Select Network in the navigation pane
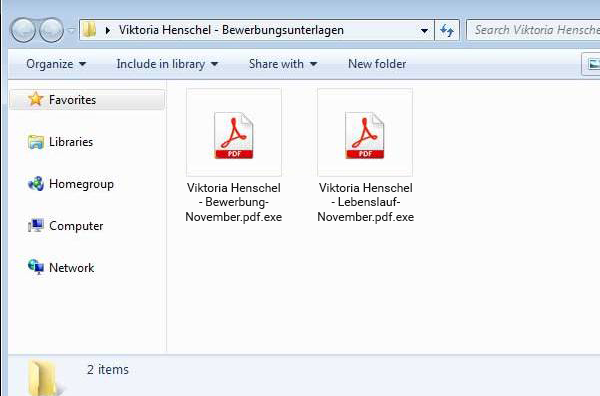This screenshot has height=396, width=600. pyautogui.click(x=72, y=268)
